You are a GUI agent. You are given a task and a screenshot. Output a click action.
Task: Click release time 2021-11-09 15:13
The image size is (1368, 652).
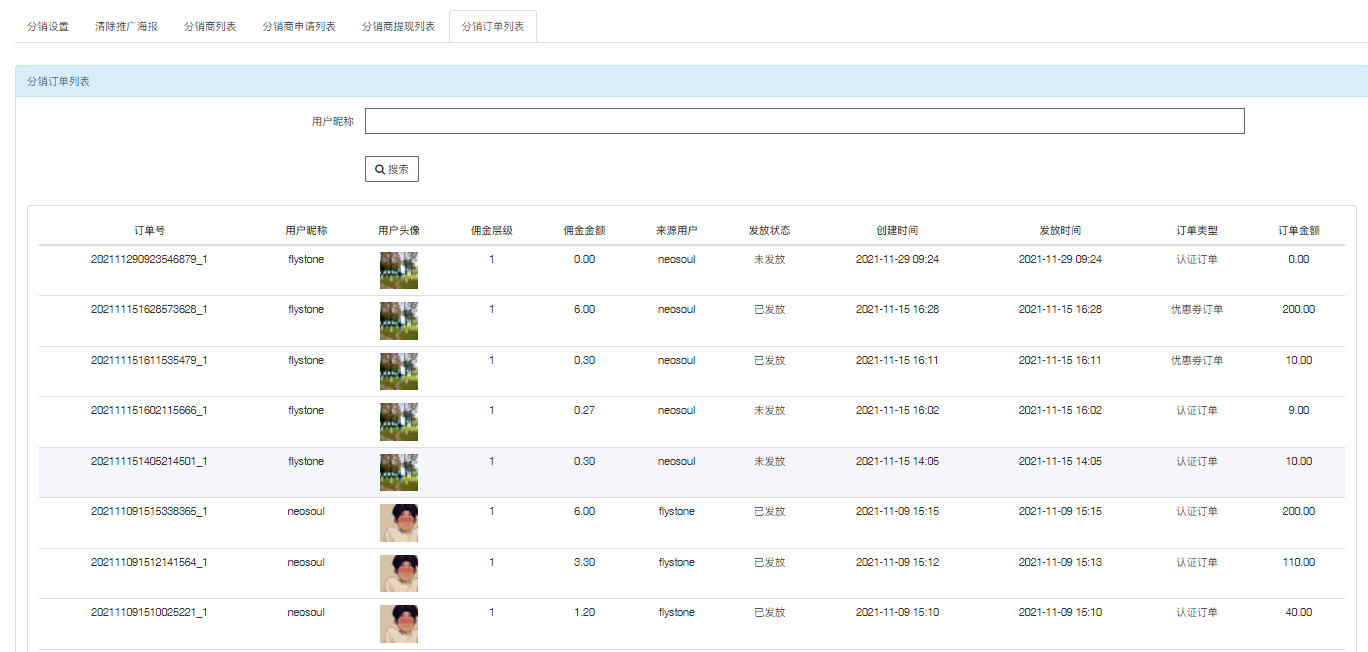(x=1060, y=562)
